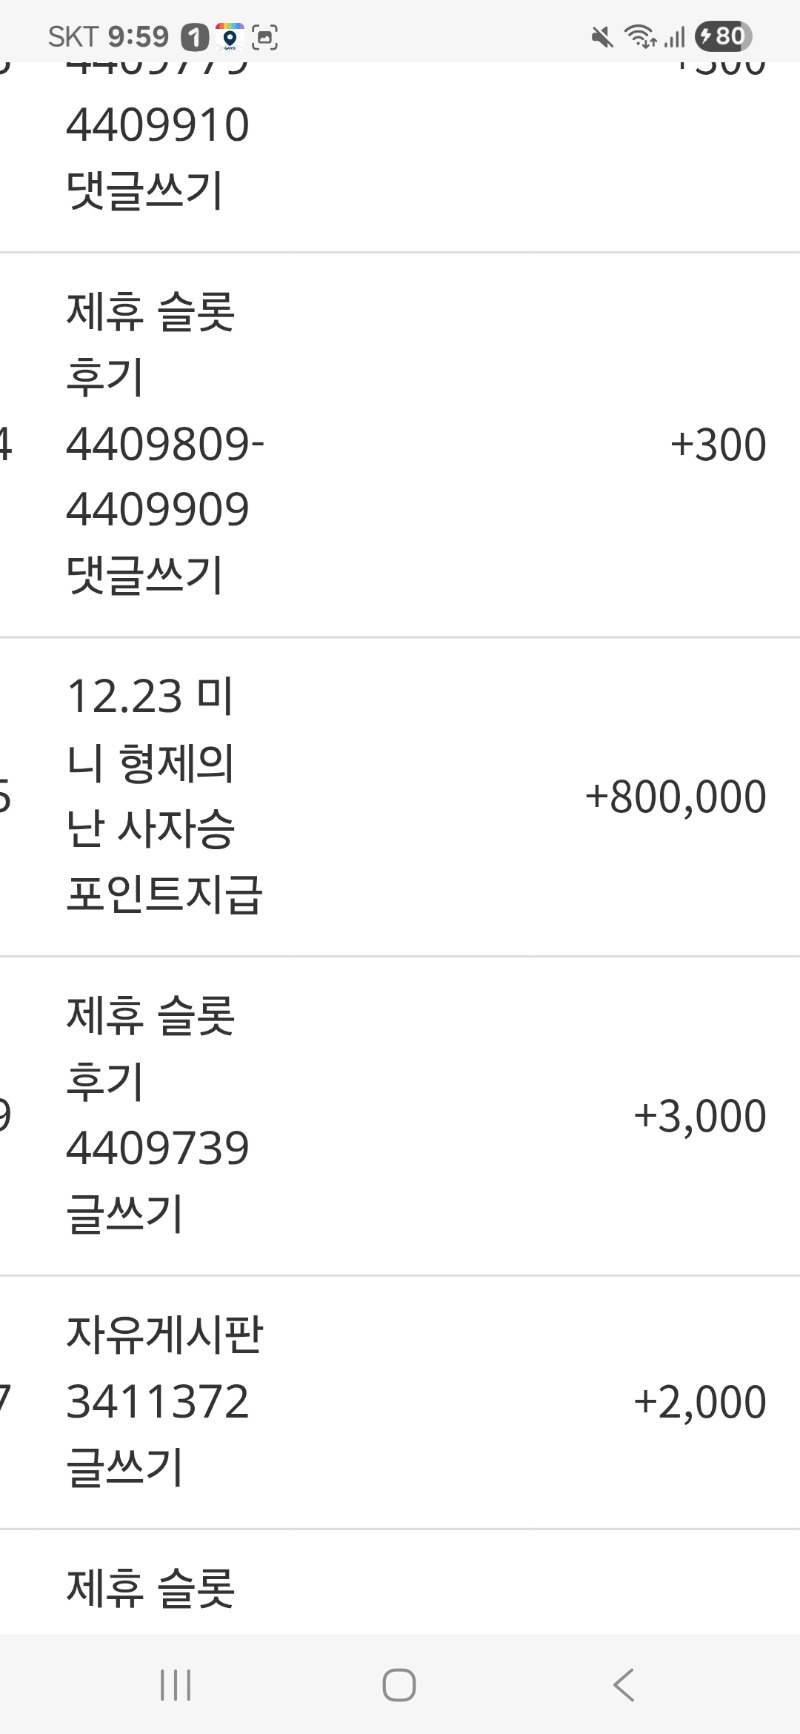Tap the recent apps navigation button
The height and width of the screenshot is (1734, 800).
[x=175, y=1685]
